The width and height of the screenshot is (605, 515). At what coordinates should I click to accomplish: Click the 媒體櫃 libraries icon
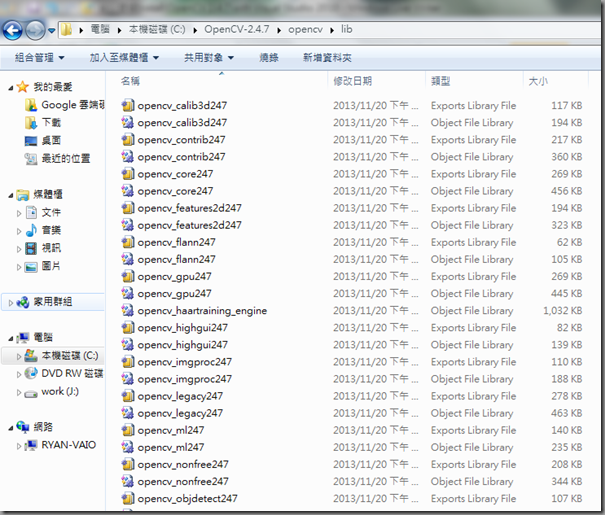pos(23,195)
